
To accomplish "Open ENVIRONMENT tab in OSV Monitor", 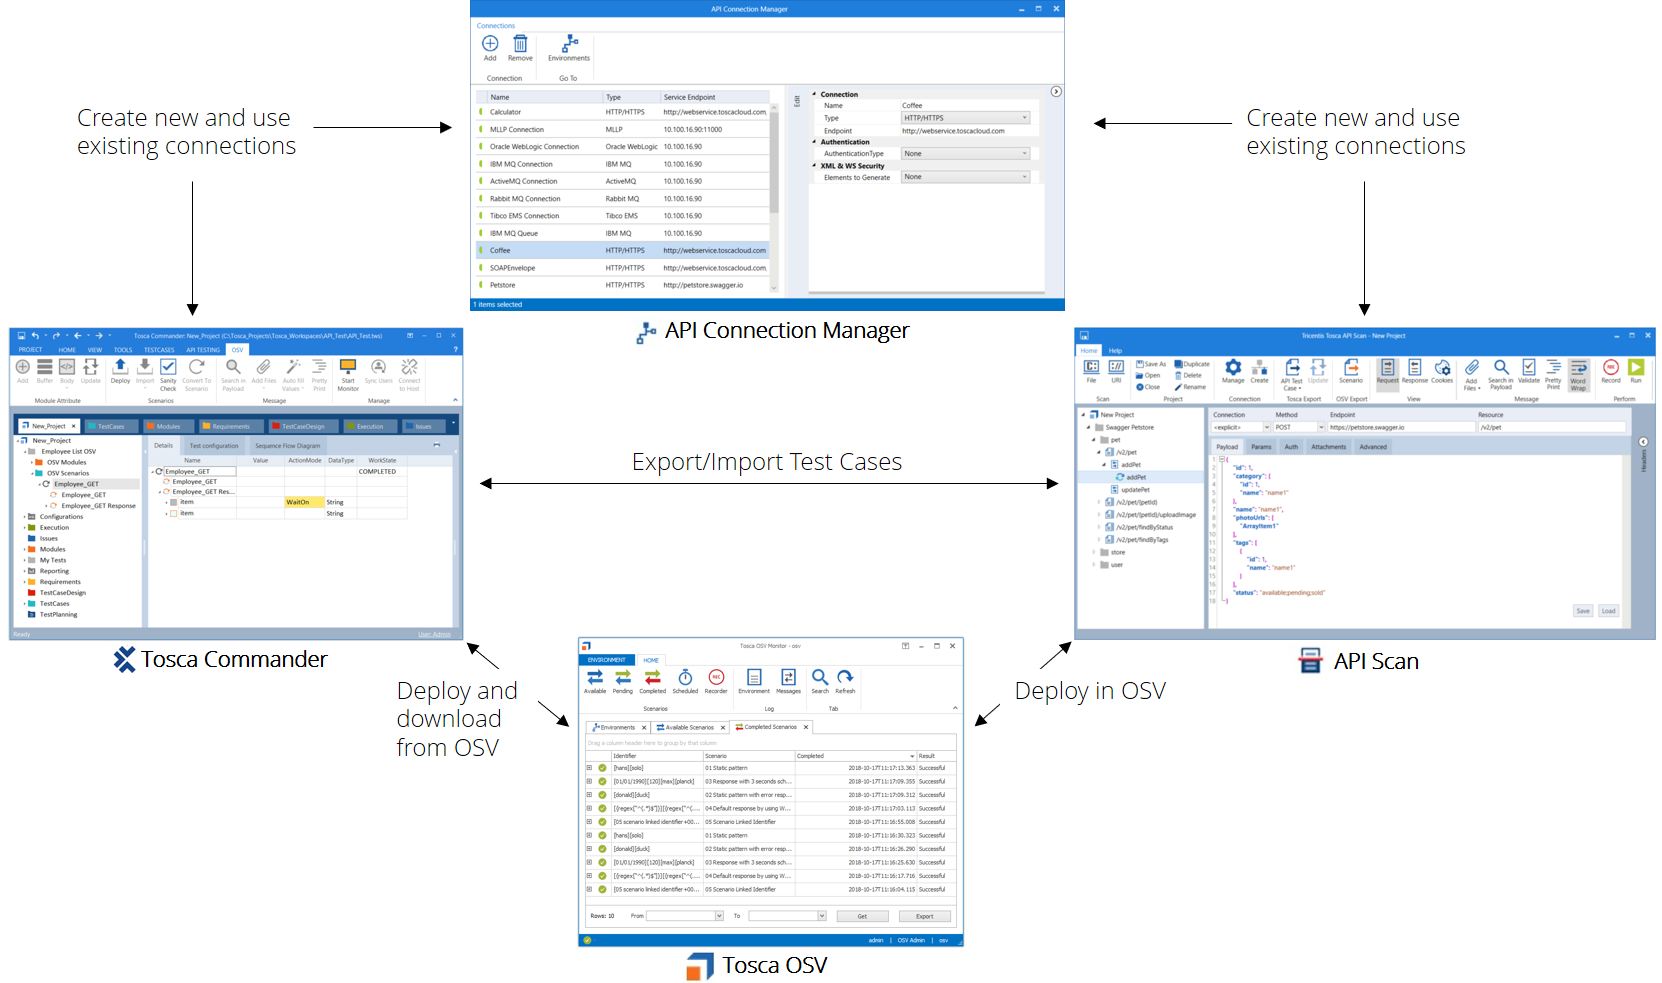I will click(606, 660).
